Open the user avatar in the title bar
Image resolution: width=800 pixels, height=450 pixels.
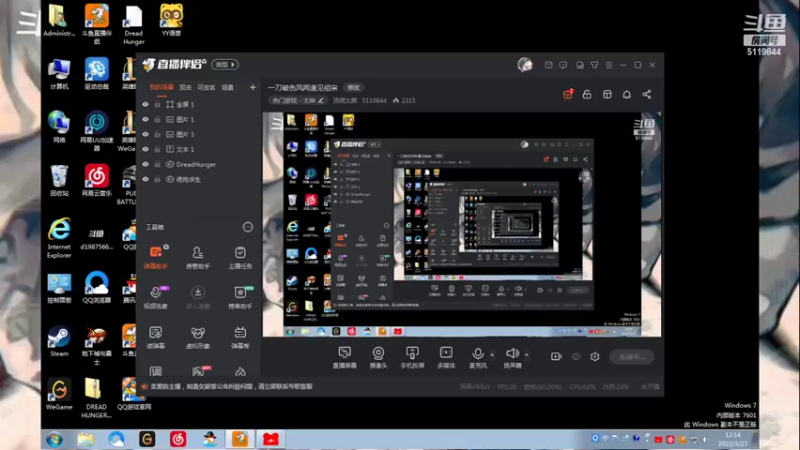pyautogui.click(x=525, y=65)
